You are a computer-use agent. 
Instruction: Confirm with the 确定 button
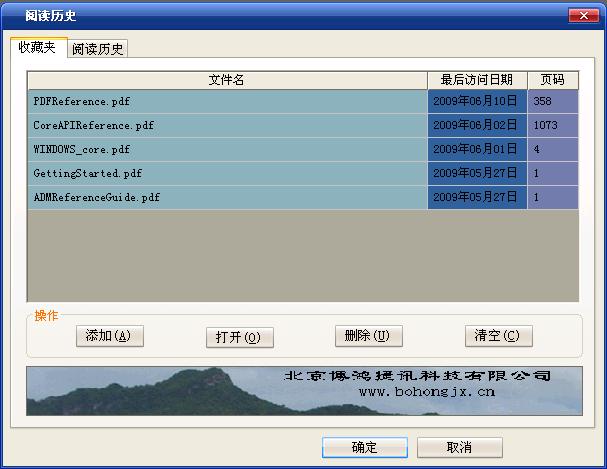[x=364, y=447]
